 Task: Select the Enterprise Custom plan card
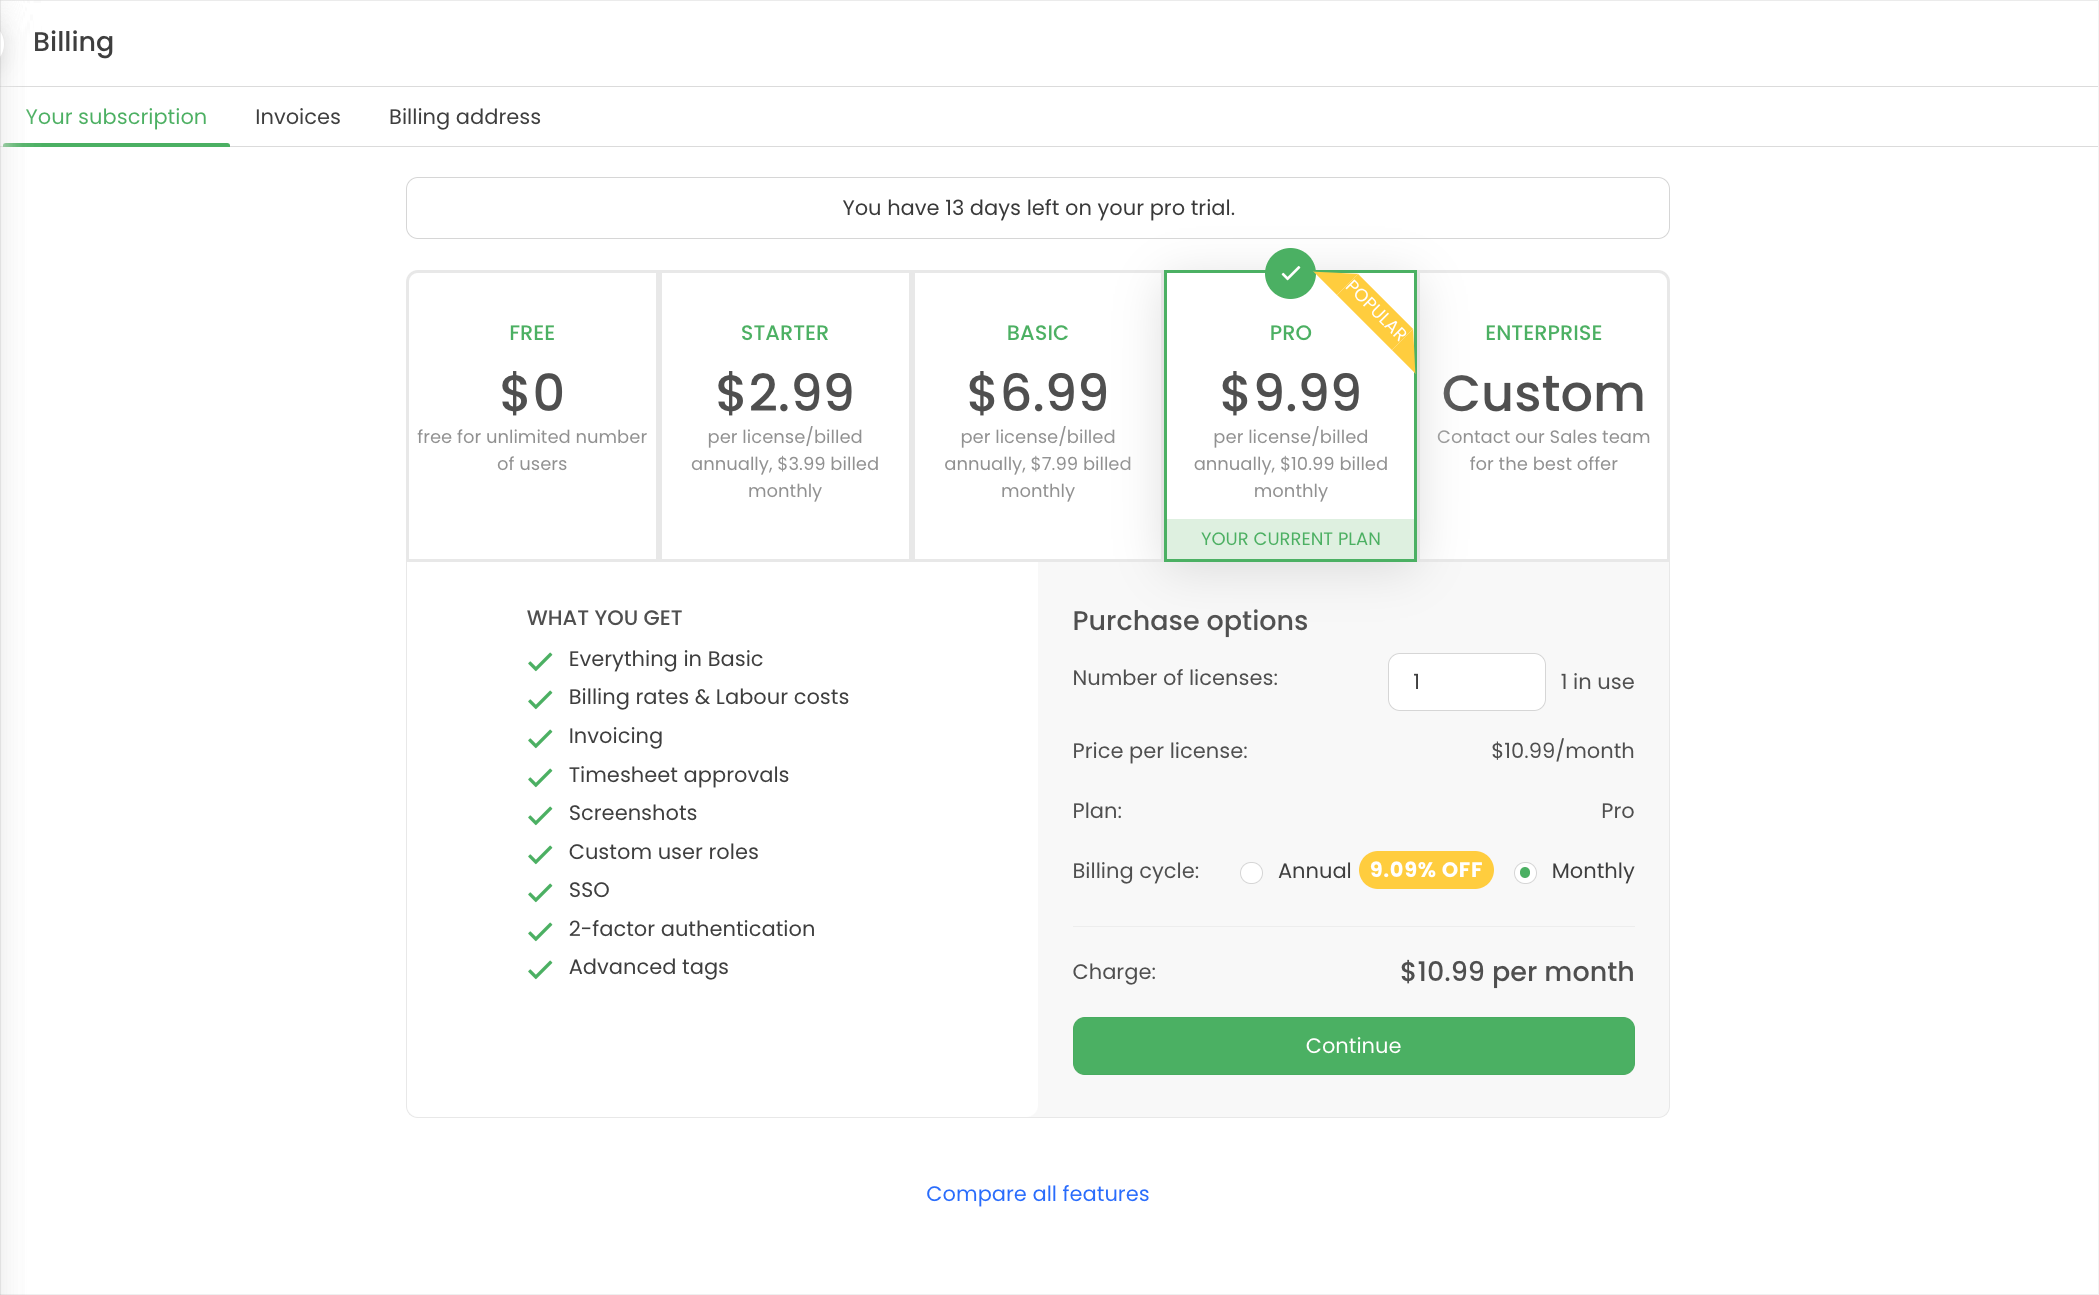pos(1543,415)
